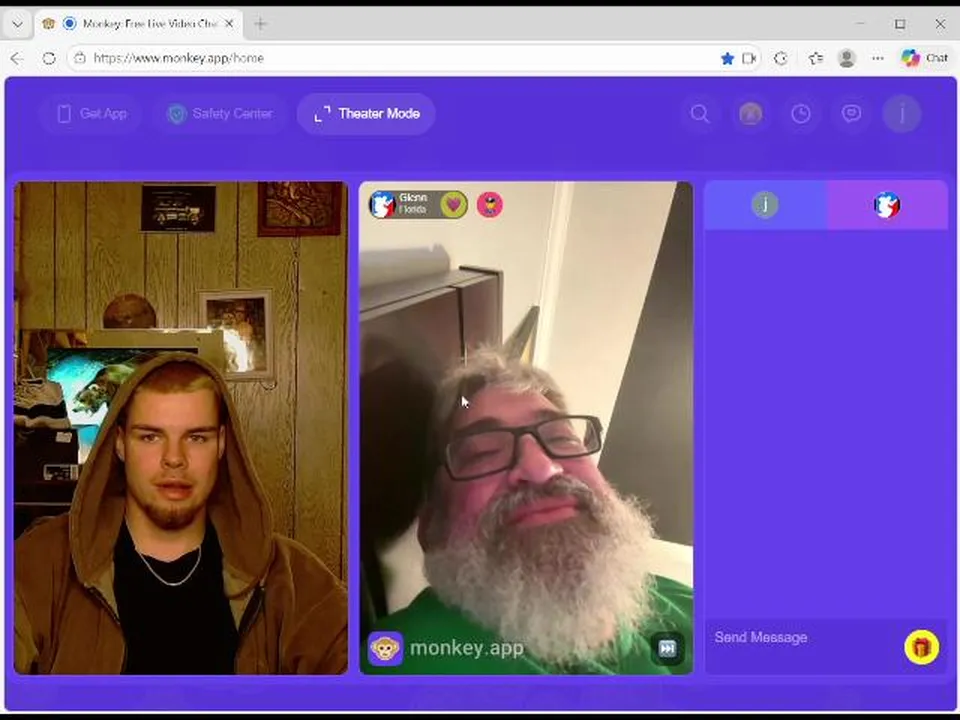Image resolution: width=960 pixels, height=720 pixels.
Task: Open the Get App button
Action: [x=91, y=114]
